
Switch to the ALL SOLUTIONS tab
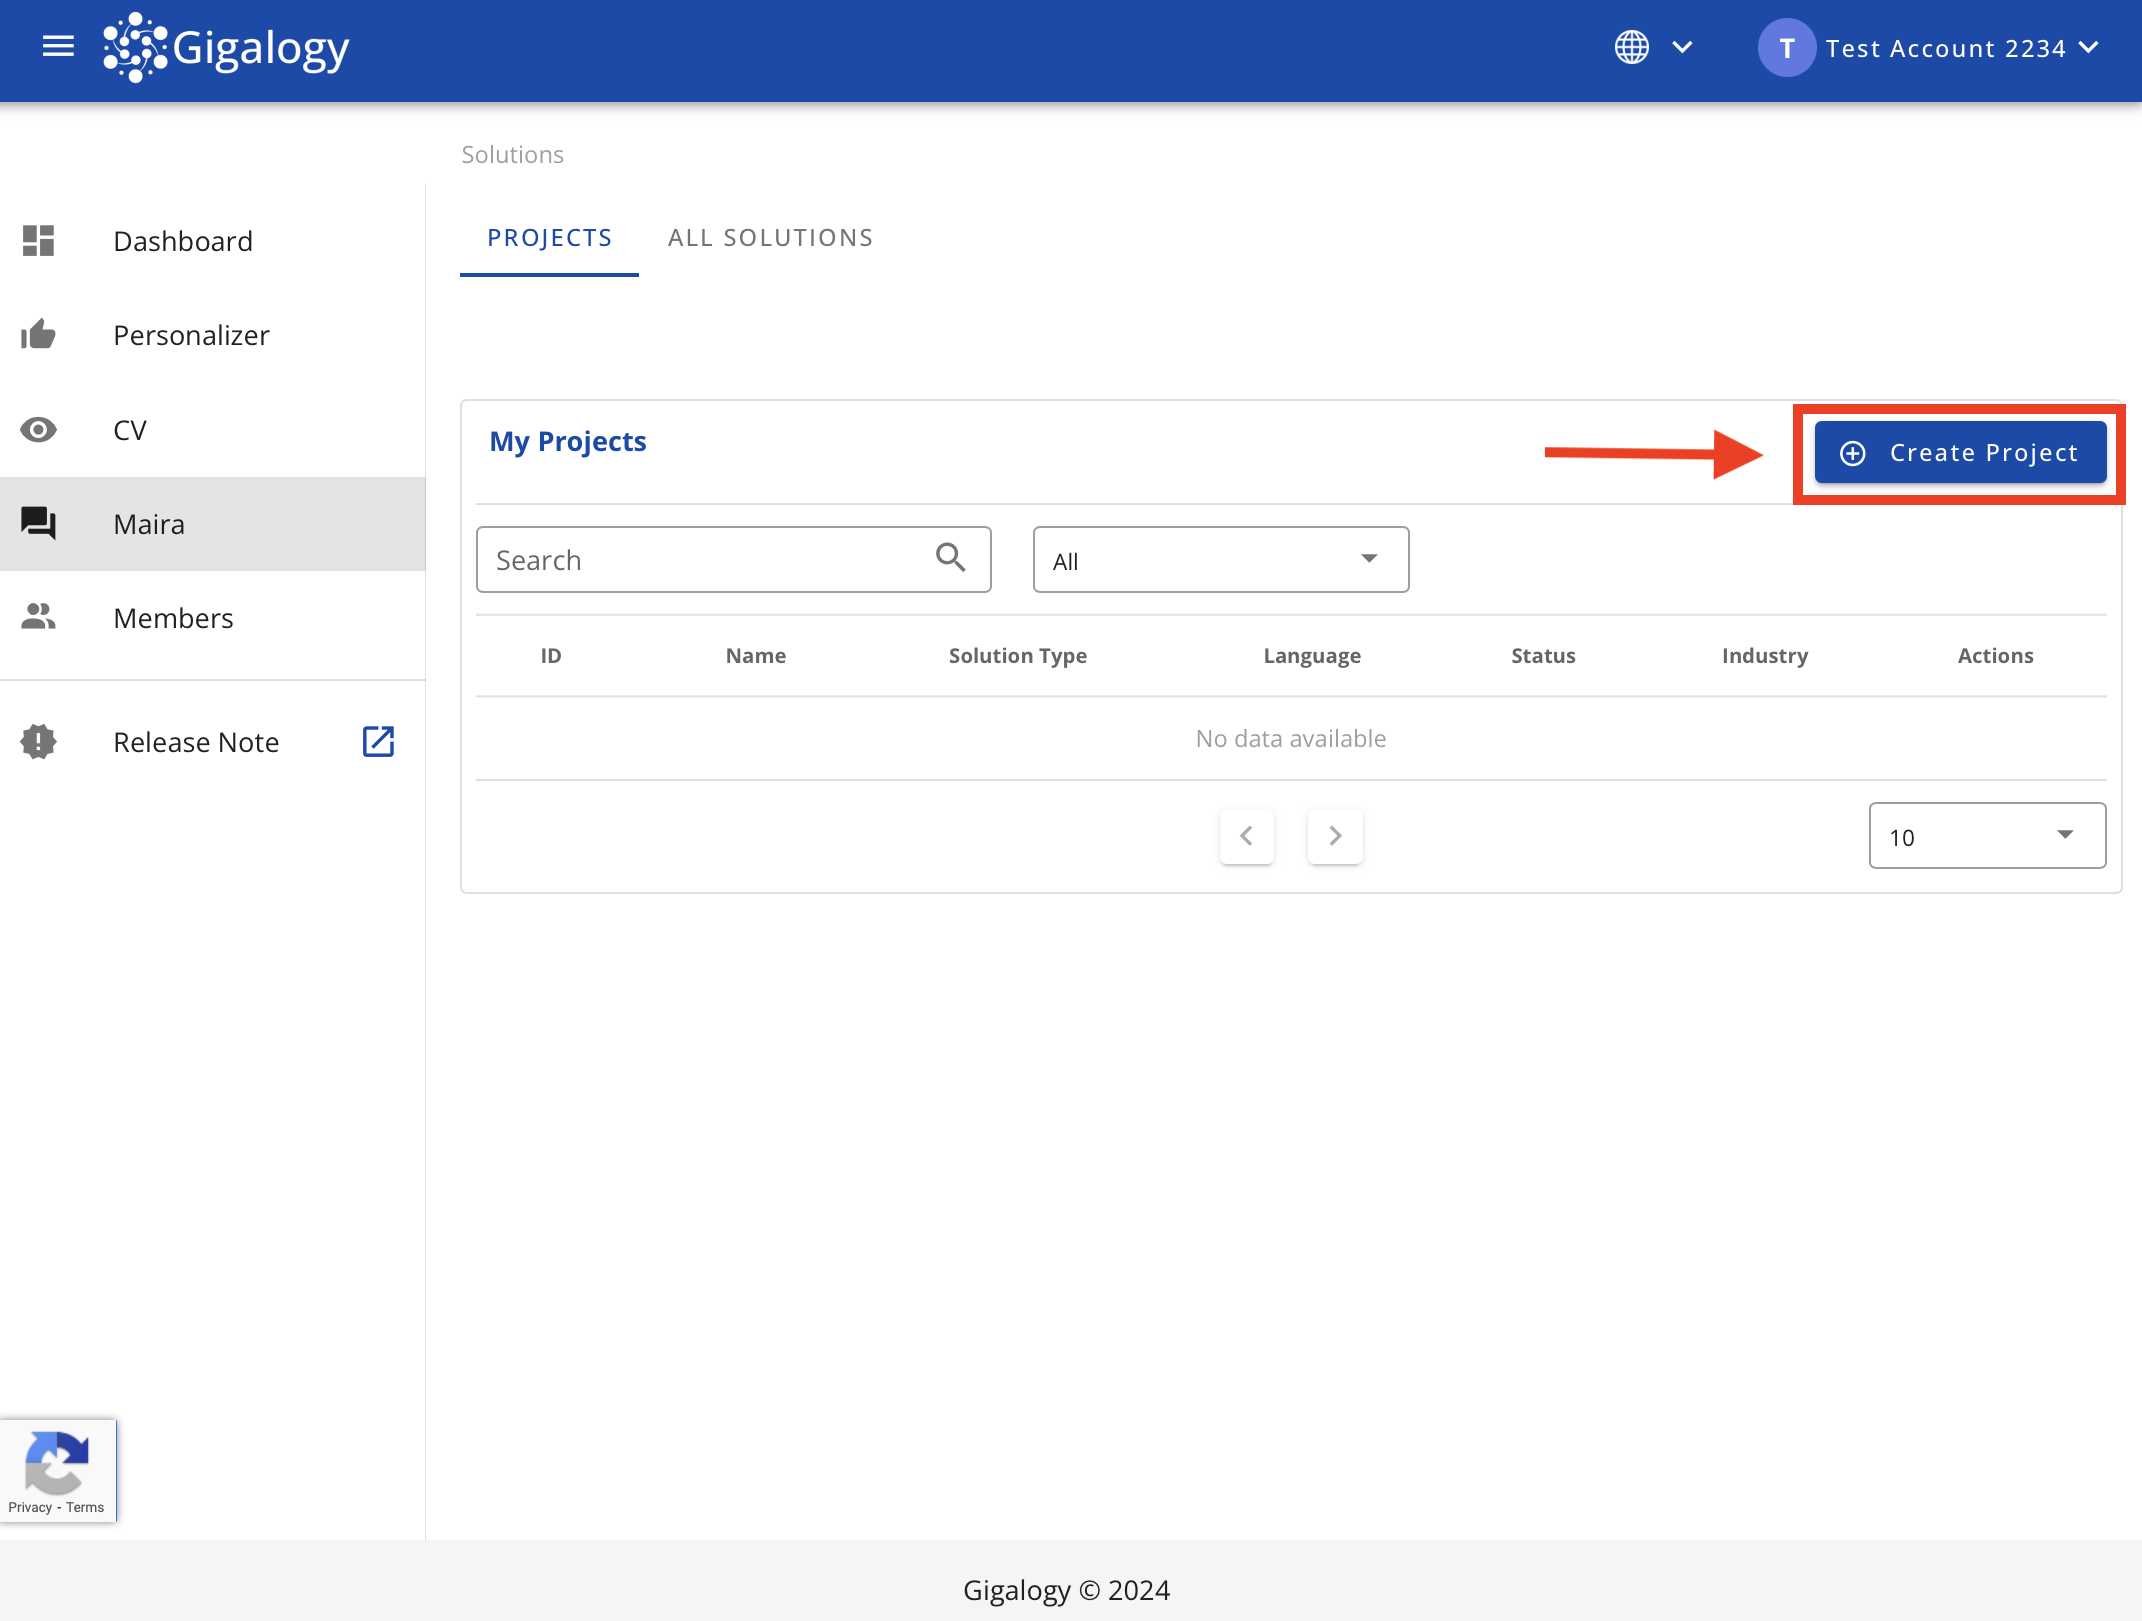[x=770, y=237]
